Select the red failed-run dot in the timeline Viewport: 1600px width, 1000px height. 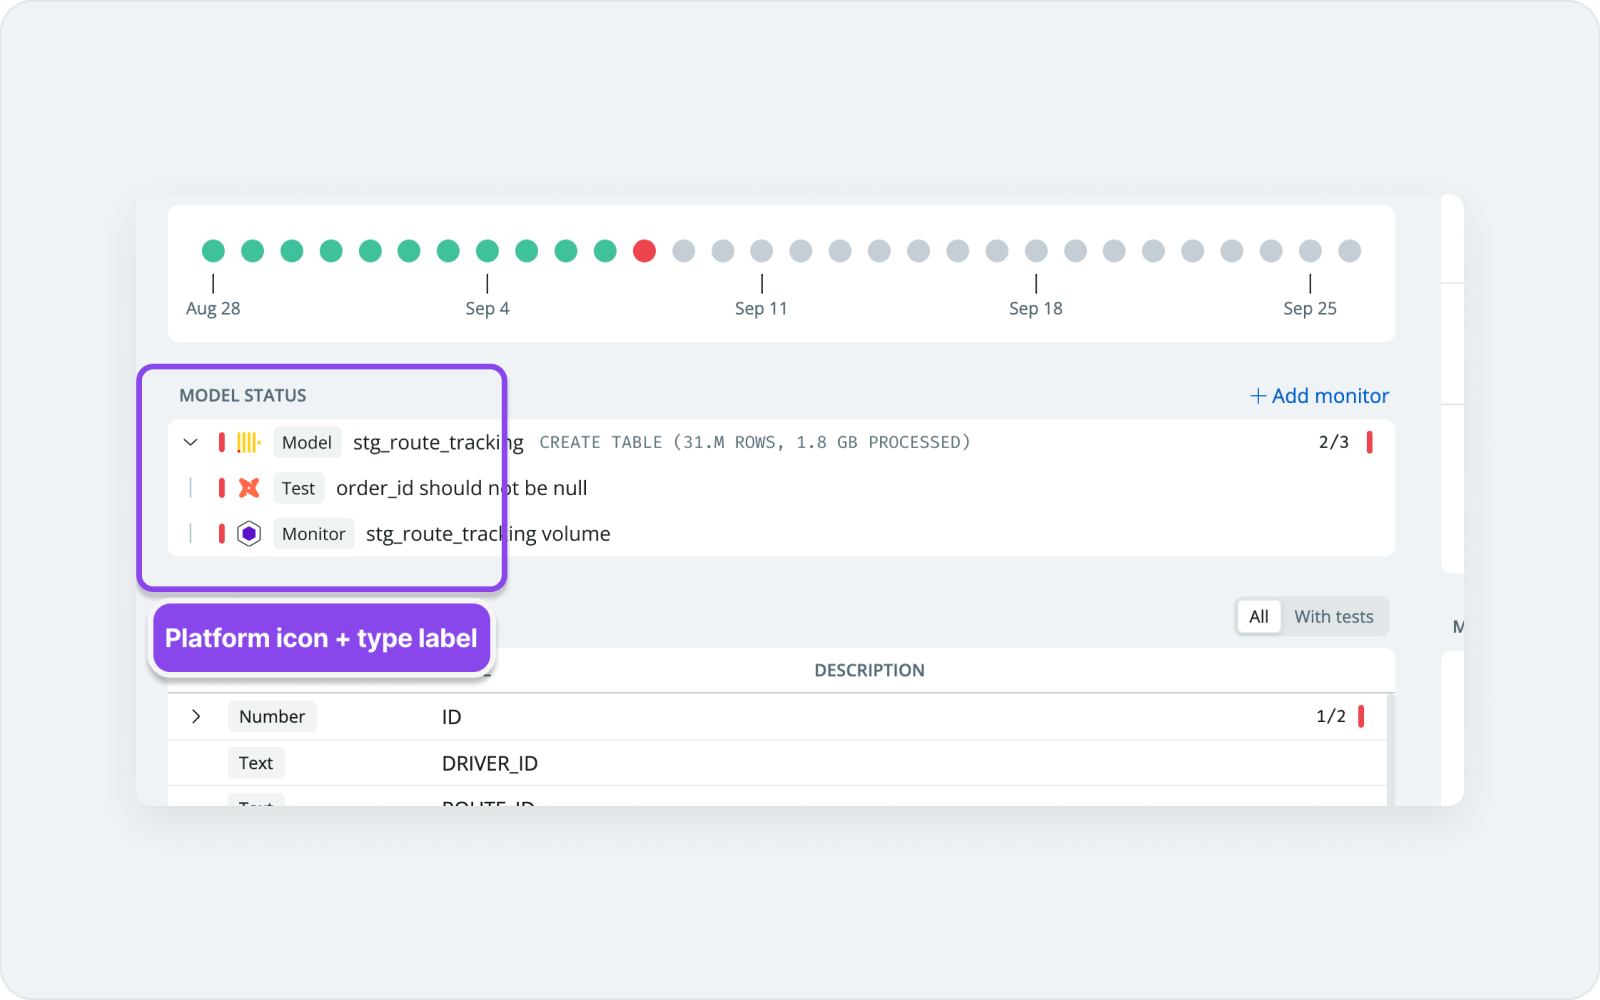(645, 251)
